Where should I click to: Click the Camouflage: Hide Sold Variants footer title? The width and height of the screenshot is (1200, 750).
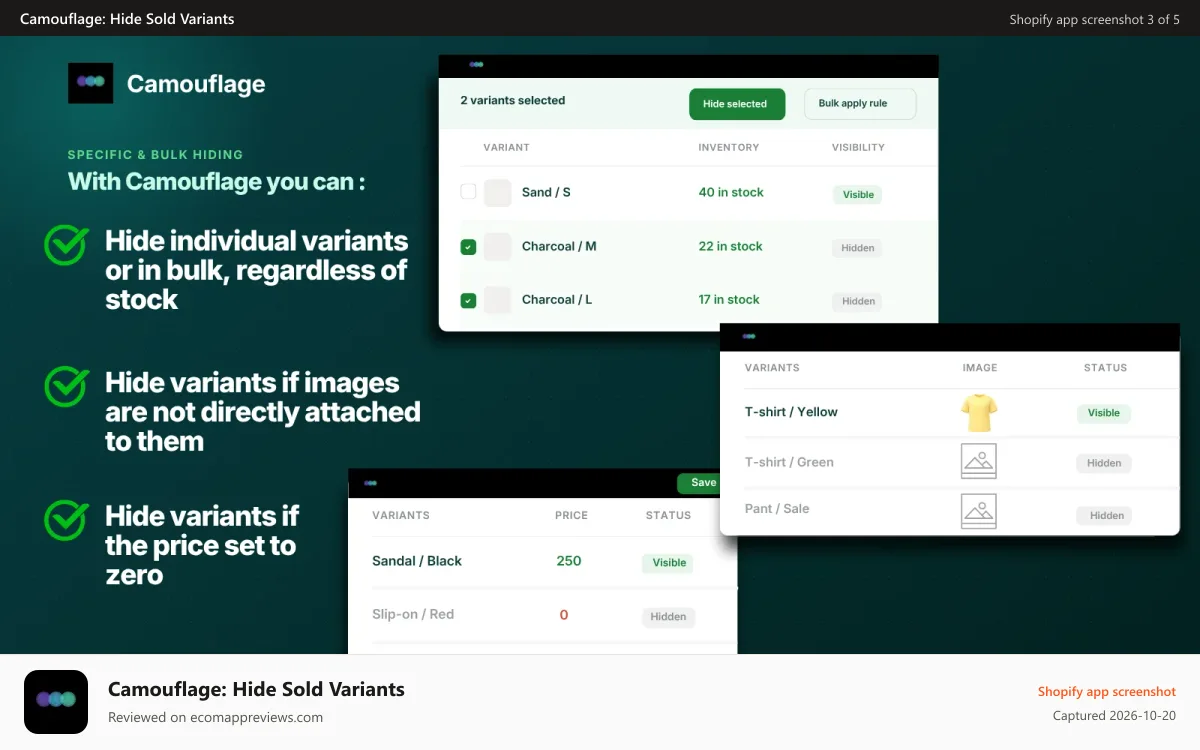pyautogui.click(x=256, y=689)
